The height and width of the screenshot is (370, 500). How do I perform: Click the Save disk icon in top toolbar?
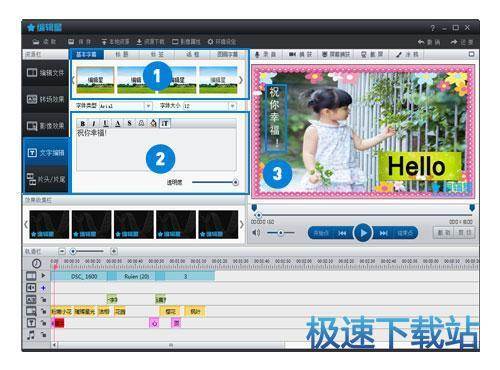pos(71,42)
